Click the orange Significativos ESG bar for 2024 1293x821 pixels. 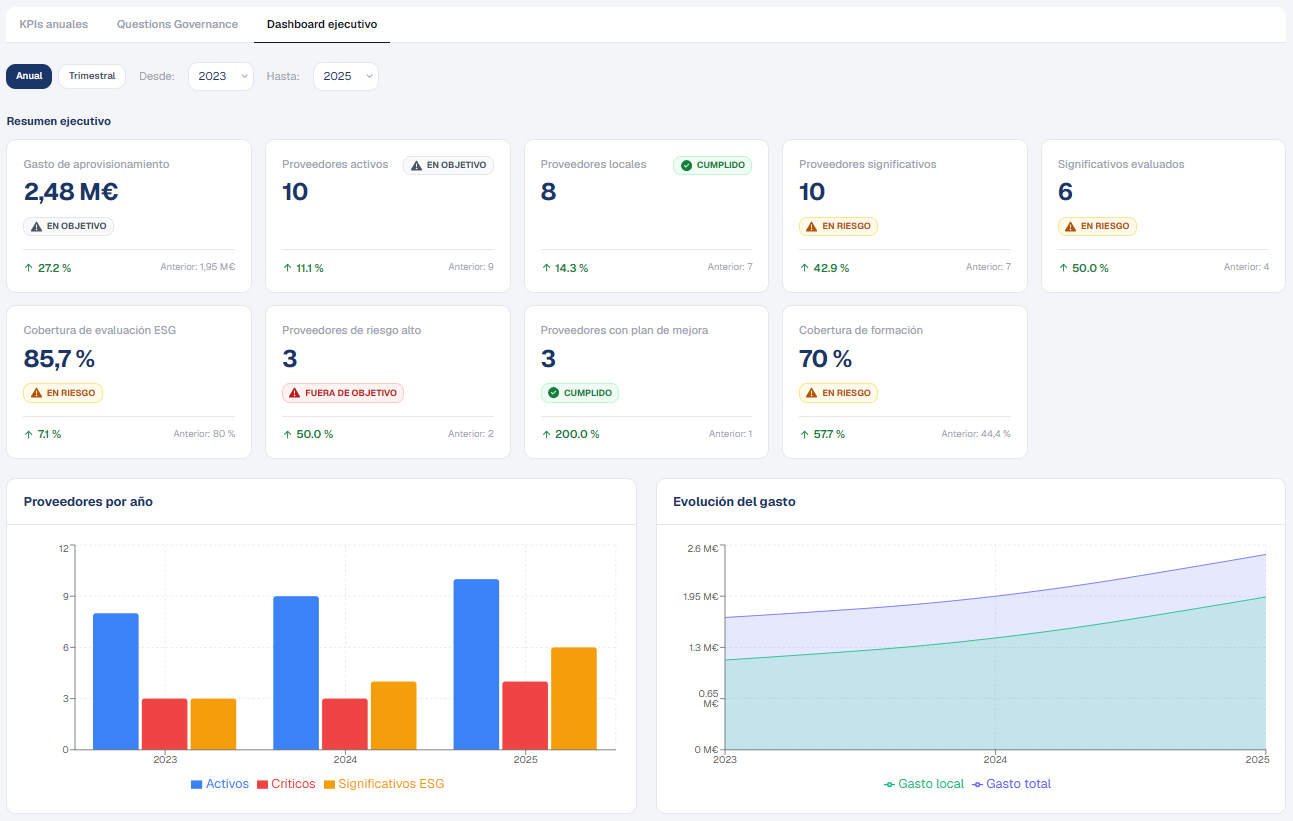click(x=393, y=715)
